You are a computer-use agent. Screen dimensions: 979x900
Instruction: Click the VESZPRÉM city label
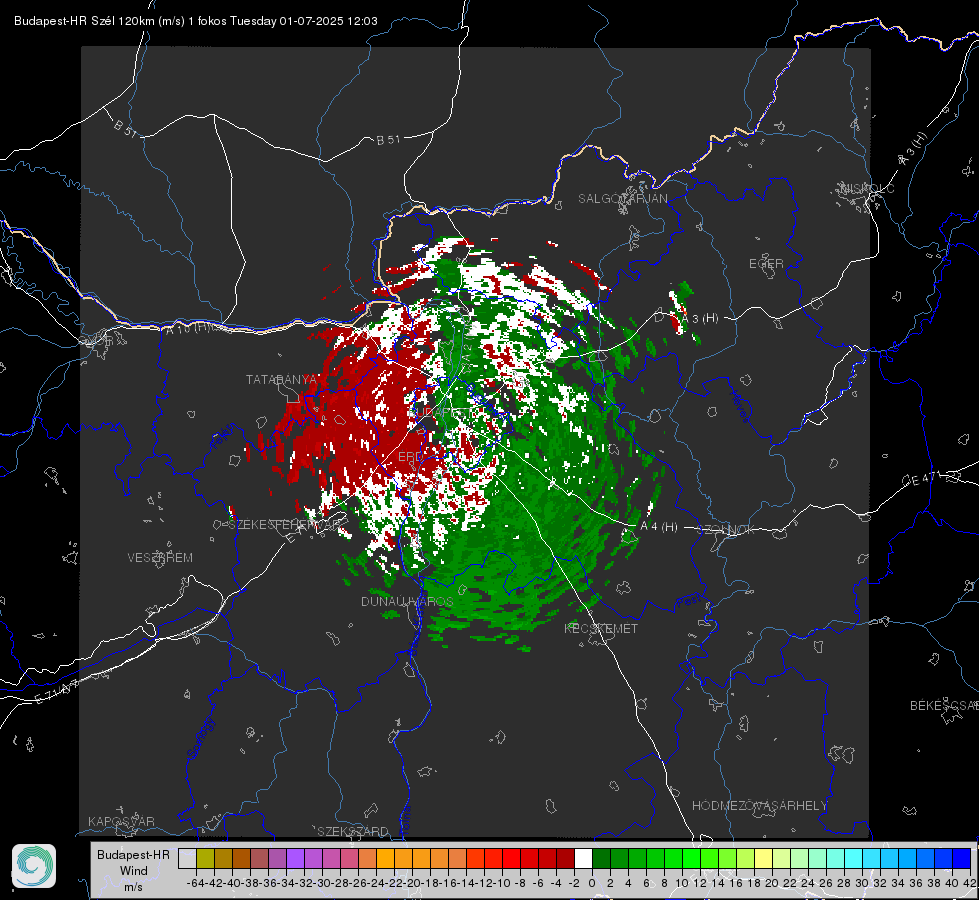click(x=160, y=557)
